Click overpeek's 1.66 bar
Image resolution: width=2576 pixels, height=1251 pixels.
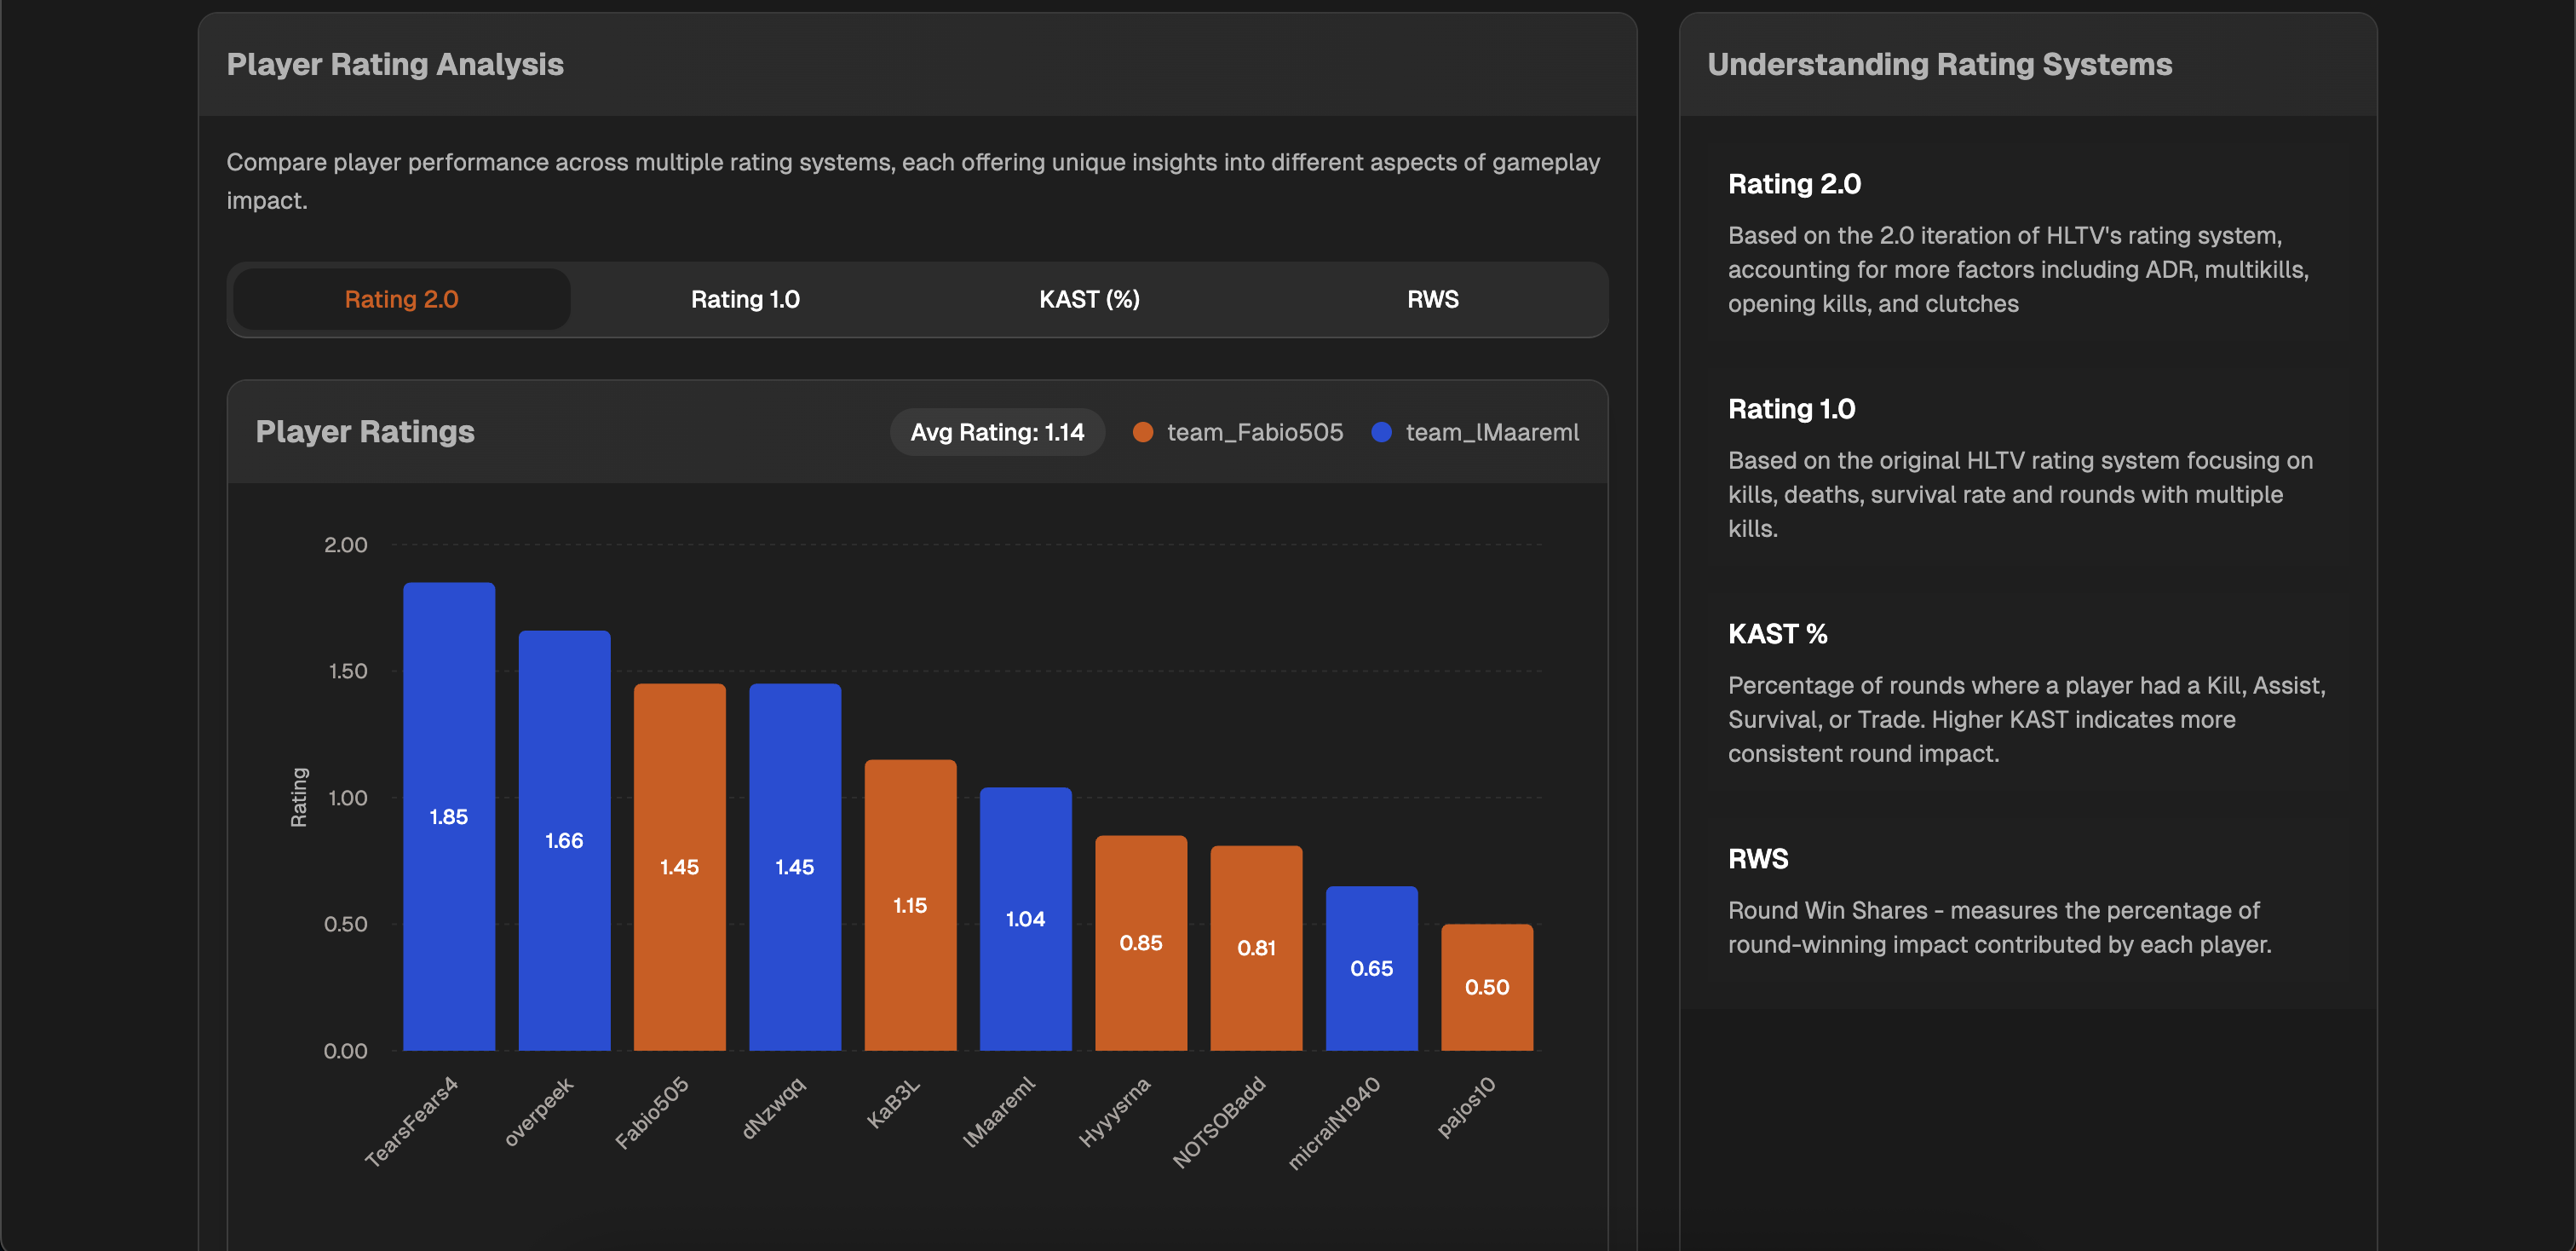564,840
